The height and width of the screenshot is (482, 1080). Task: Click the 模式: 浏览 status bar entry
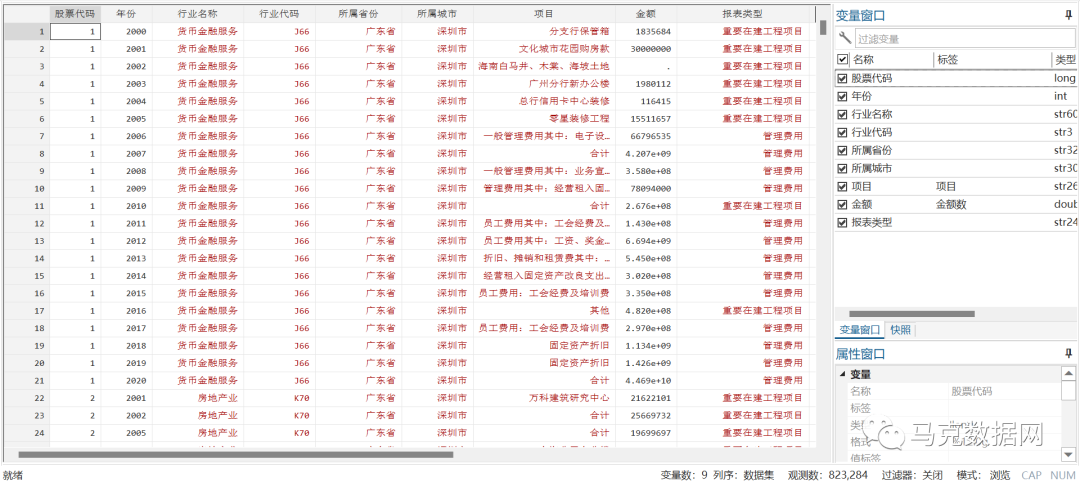tap(983, 475)
